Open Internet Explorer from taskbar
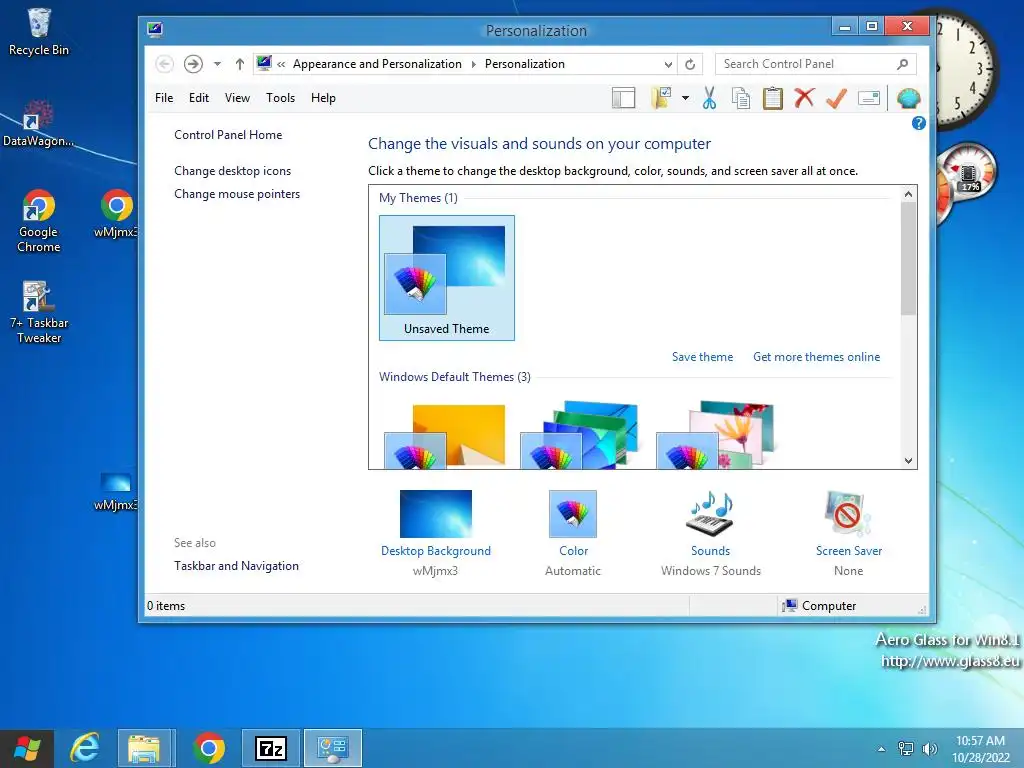Screen dimensions: 1024x768 [85, 748]
